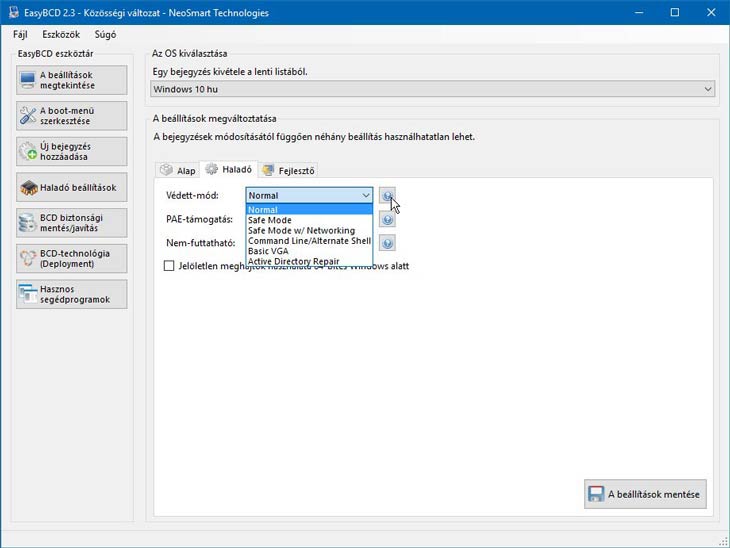Open A beállítások megtekintése in sidebar
This screenshot has height=548, width=730.
point(72,80)
